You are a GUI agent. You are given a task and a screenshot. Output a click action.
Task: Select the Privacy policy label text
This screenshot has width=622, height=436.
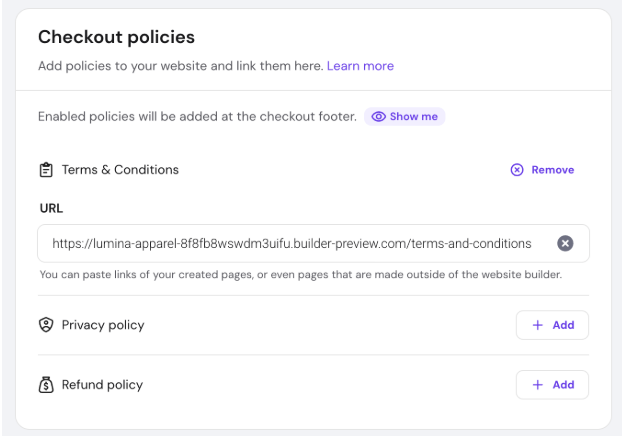(103, 325)
